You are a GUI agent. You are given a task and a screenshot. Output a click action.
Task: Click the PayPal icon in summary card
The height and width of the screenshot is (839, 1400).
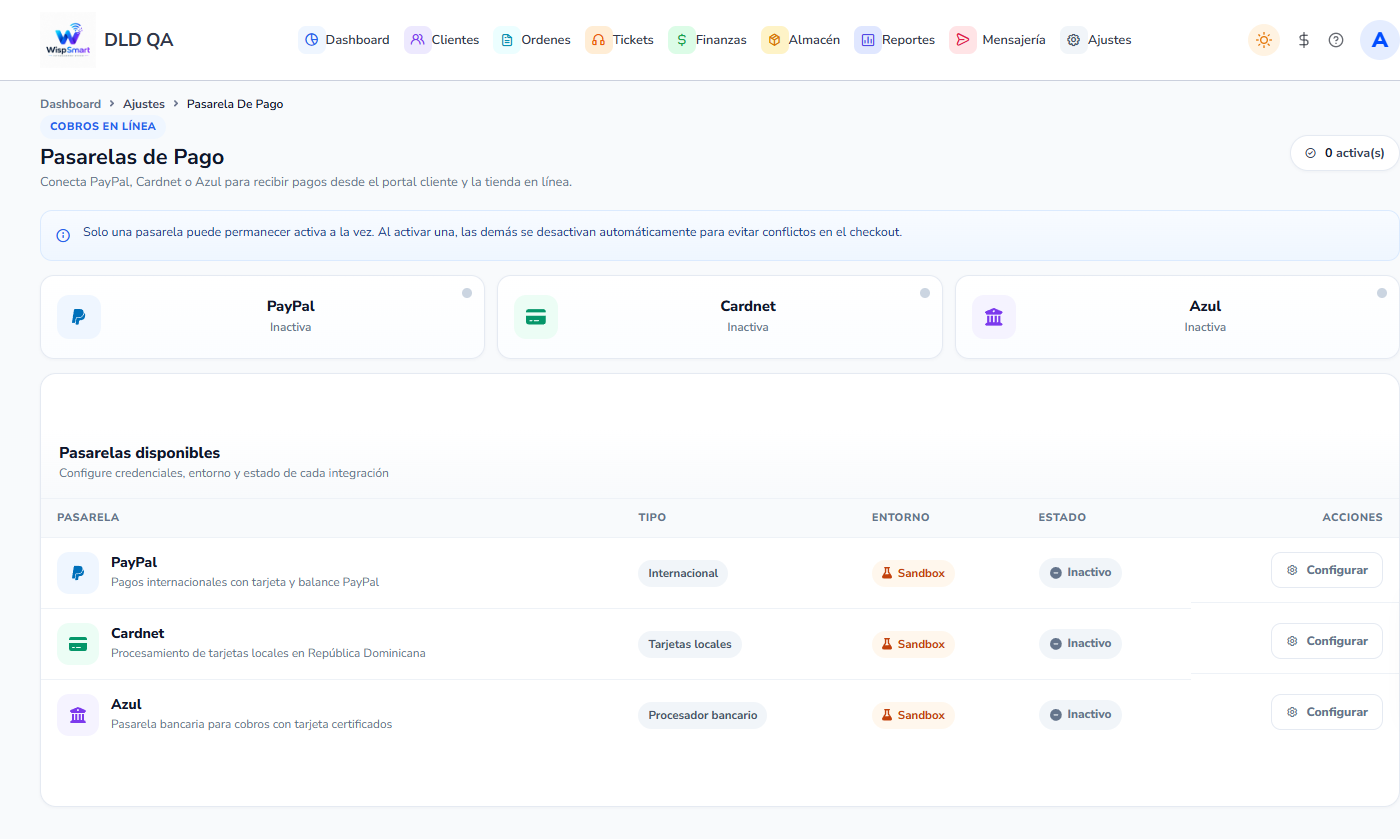[x=79, y=317]
